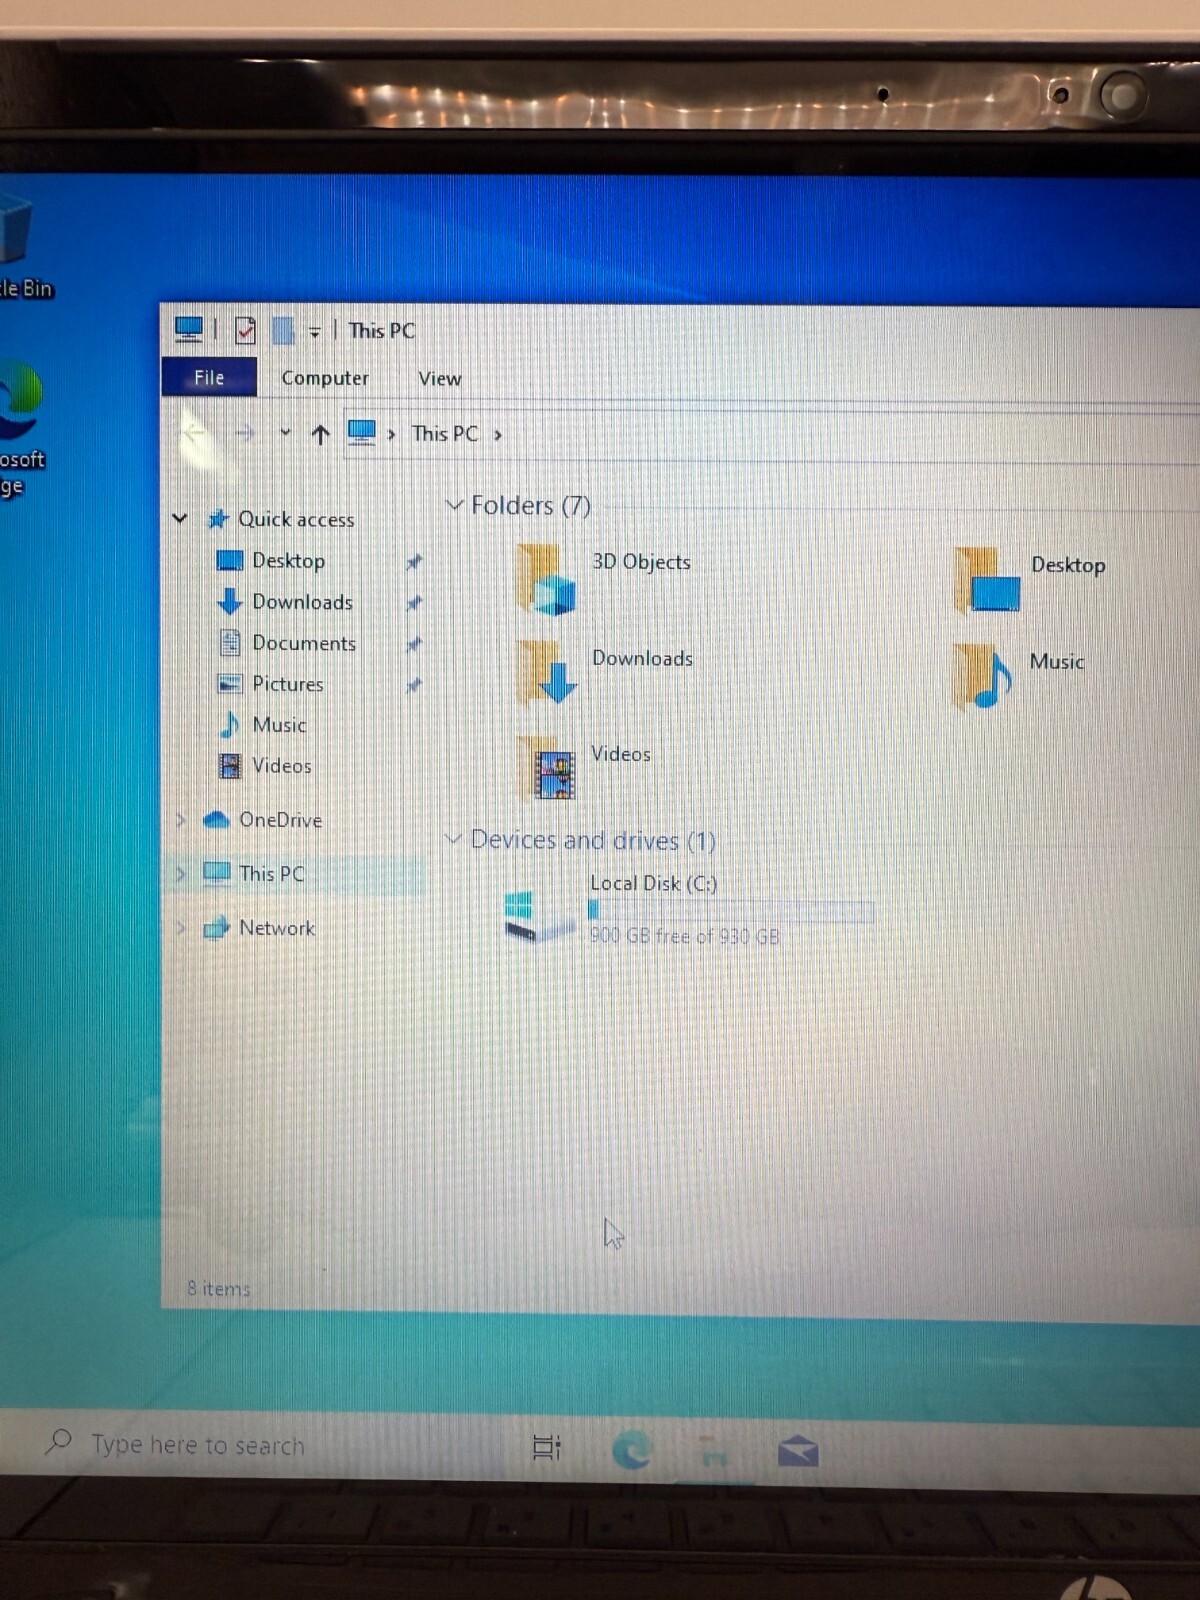
Task: Select the Music folder icon in Folders
Action: [x=983, y=677]
